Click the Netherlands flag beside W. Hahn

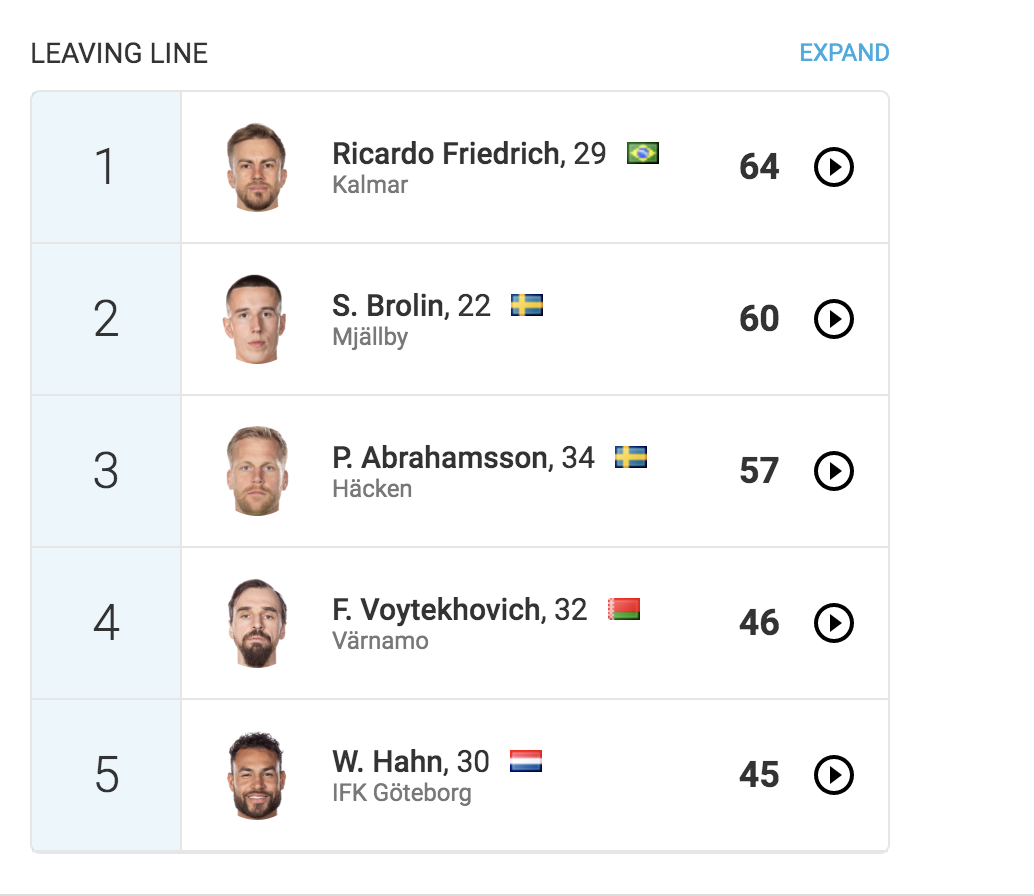pyautogui.click(x=526, y=761)
